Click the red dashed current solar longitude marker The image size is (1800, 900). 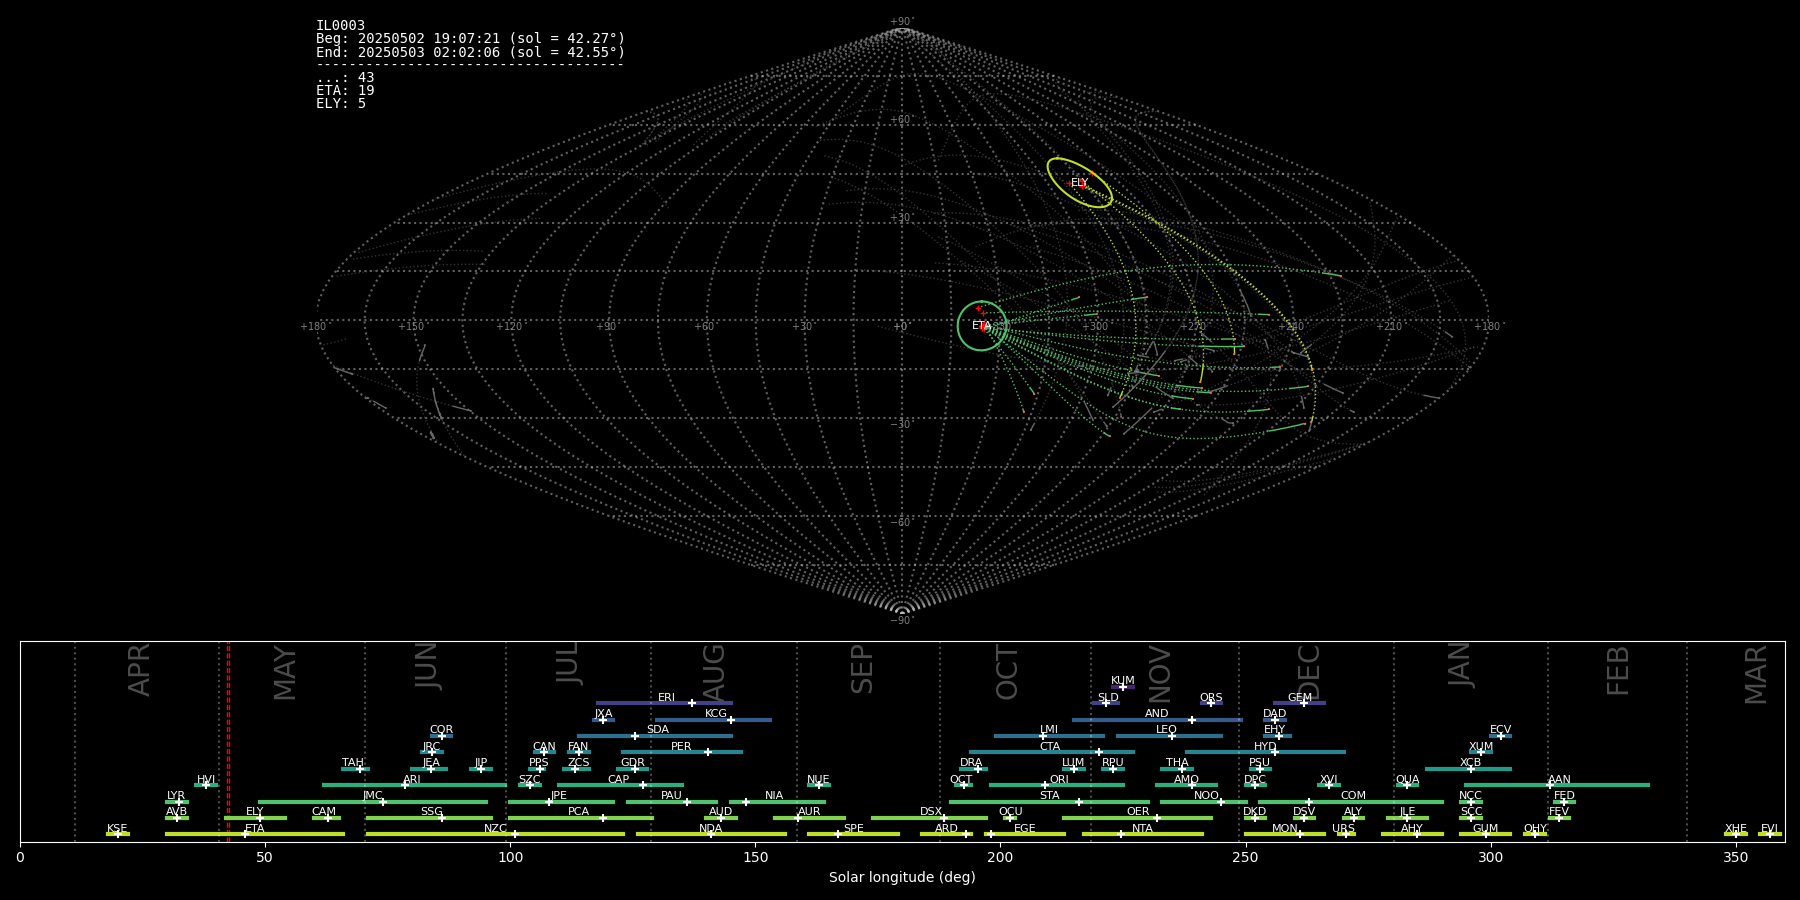point(228,741)
